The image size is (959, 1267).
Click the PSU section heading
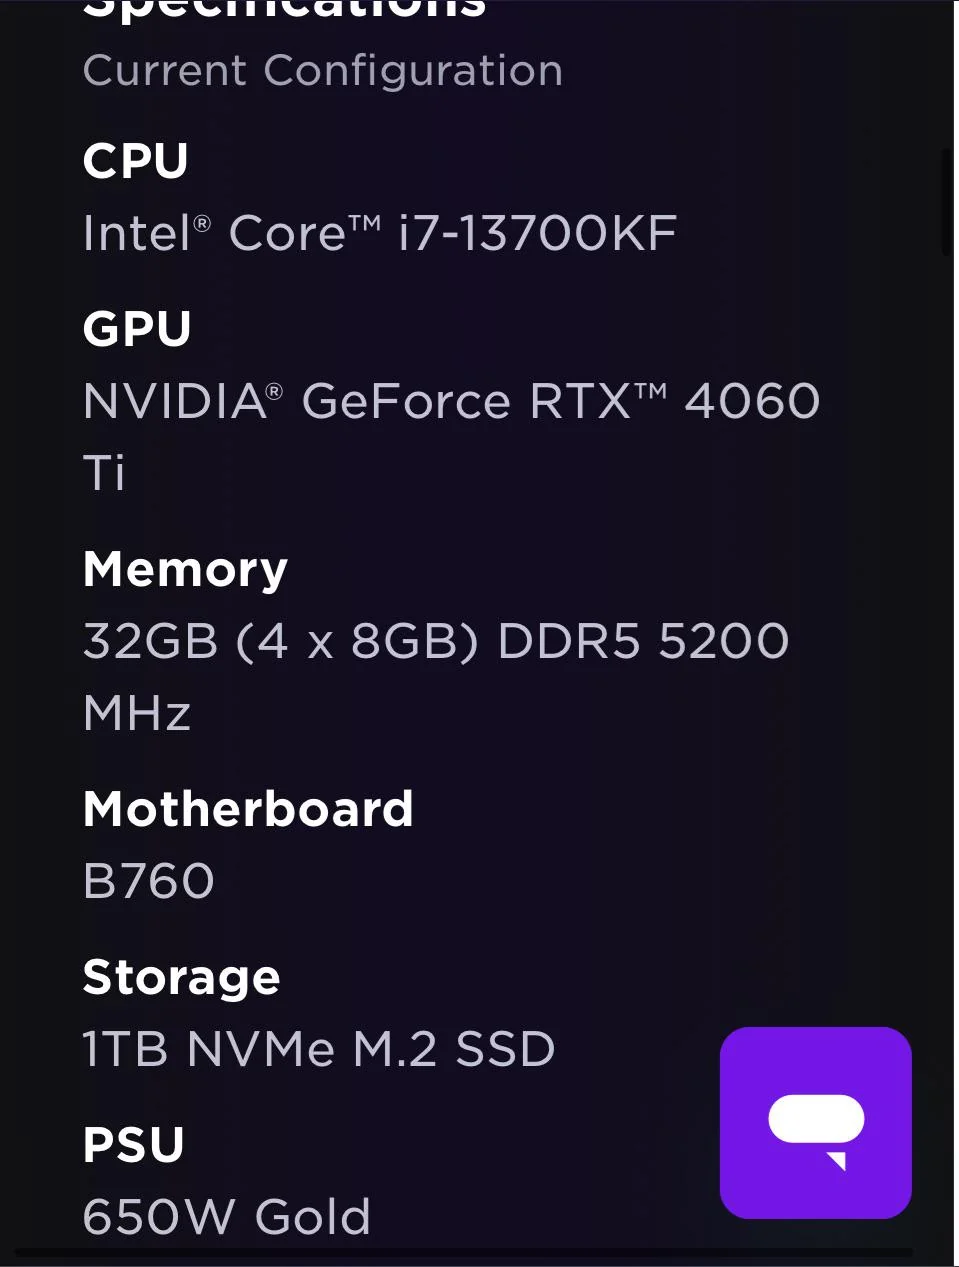[x=133, y=1142]
